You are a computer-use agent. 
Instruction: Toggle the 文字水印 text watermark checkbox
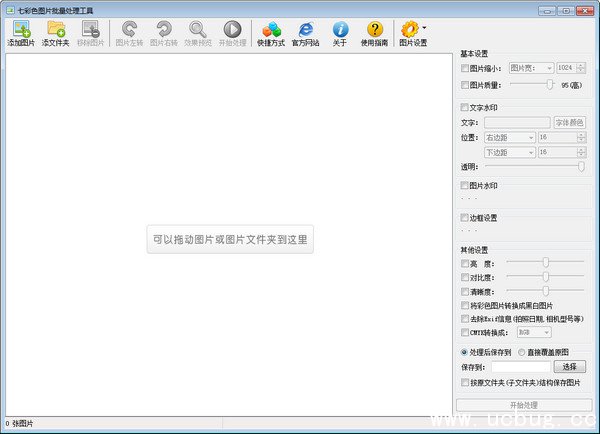(x=464, y=107)
